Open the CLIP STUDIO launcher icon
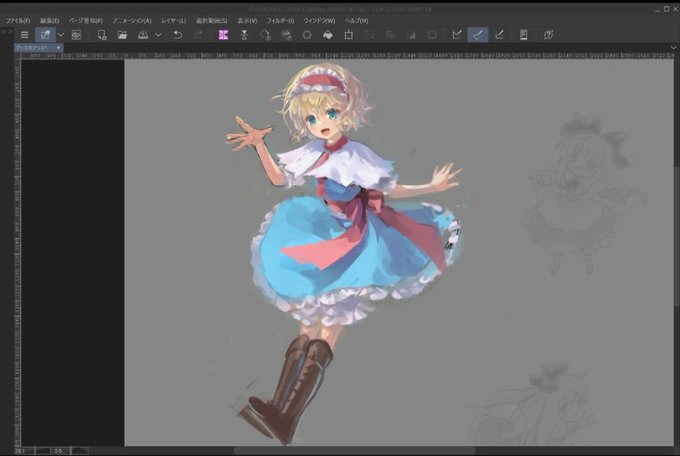 [x=76, y=35]
